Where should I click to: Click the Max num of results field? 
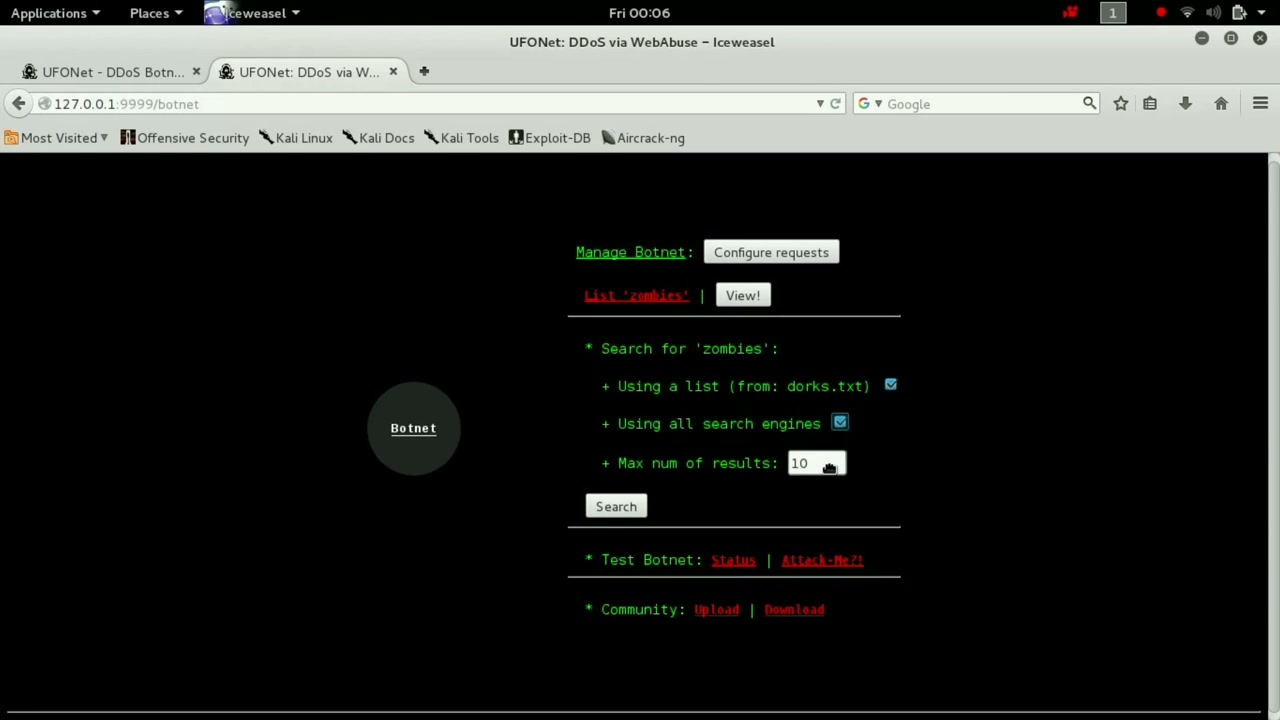(x=816, y=463)
